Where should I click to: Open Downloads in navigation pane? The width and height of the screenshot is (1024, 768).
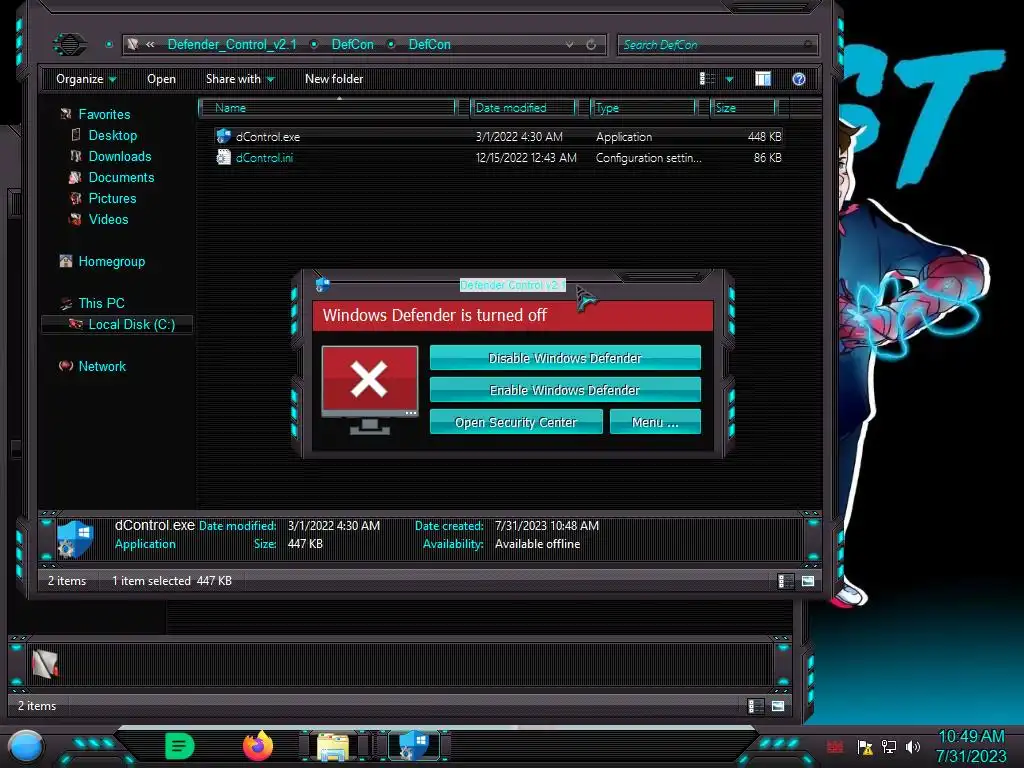(x=120, y=156)
